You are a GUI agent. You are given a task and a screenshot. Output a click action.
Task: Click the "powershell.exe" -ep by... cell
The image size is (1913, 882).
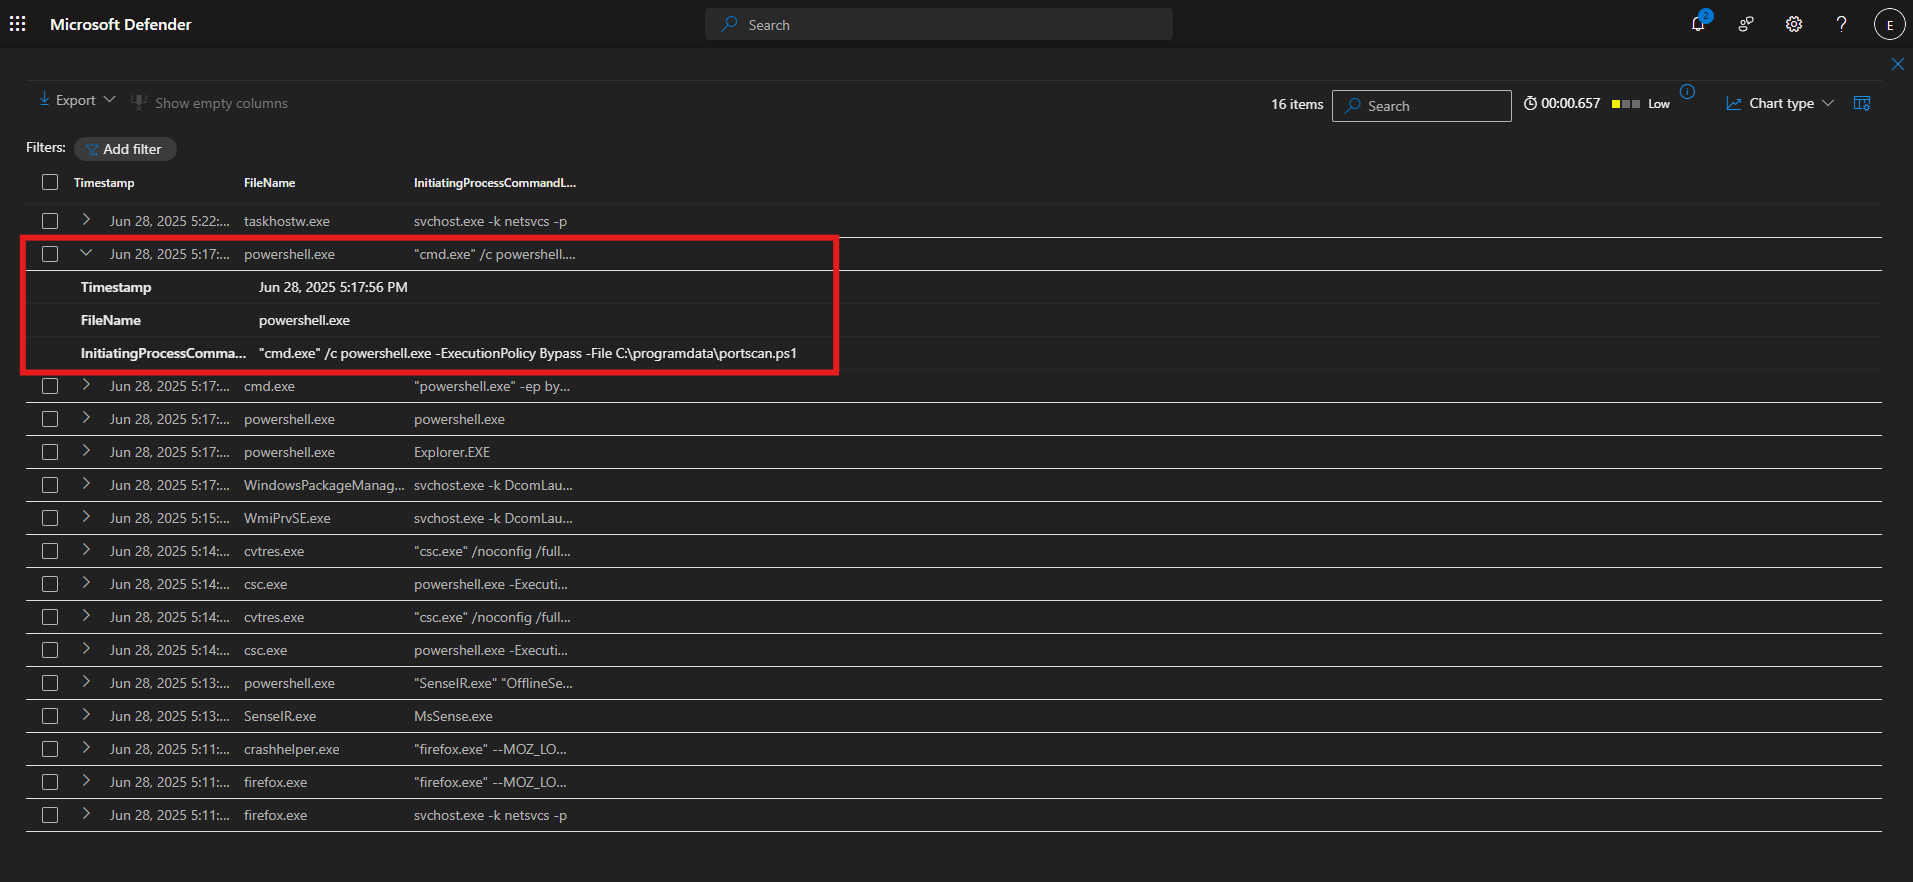492,386
